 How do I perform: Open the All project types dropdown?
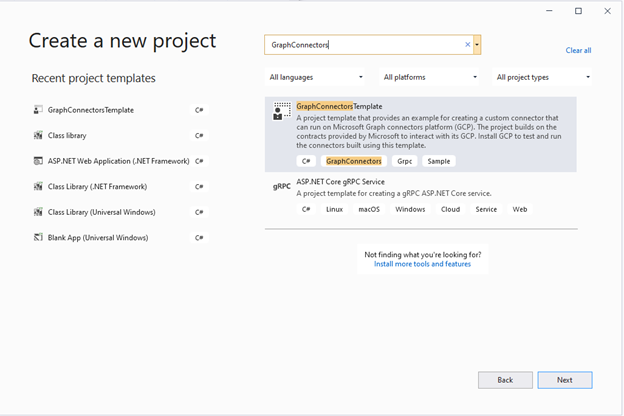[x=543, y=77]
